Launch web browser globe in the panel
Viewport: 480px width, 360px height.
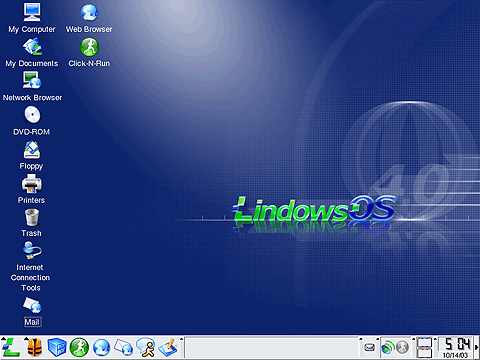tap(101, 348)
